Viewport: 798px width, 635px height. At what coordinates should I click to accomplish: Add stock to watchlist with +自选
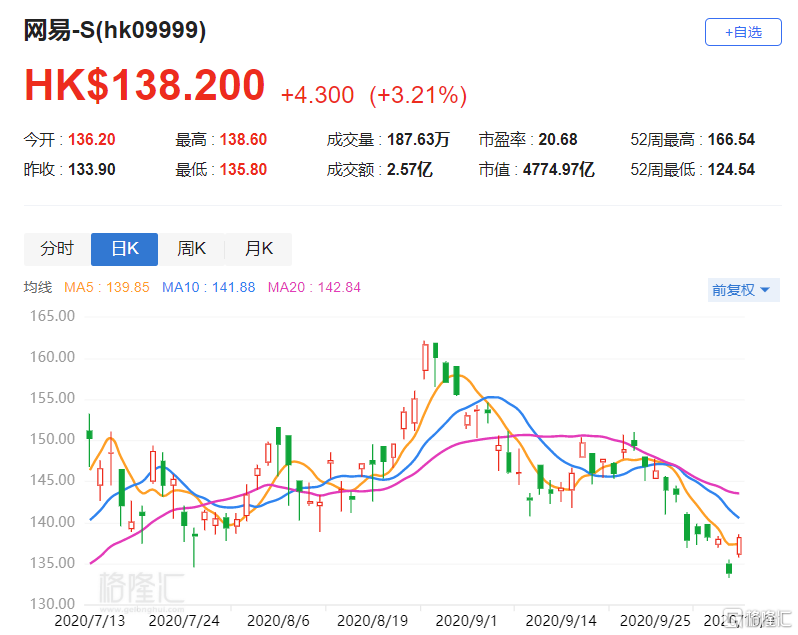pos(741,32)
